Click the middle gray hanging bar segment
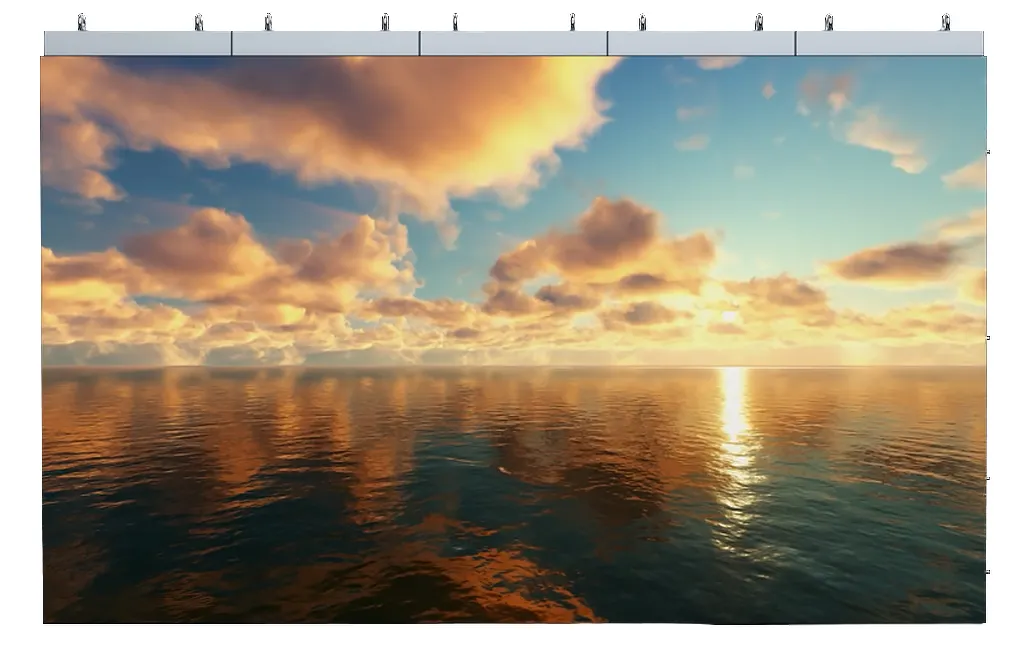Screen dimensions: 1021x647 pyautogui.click(x=513, y=43)
